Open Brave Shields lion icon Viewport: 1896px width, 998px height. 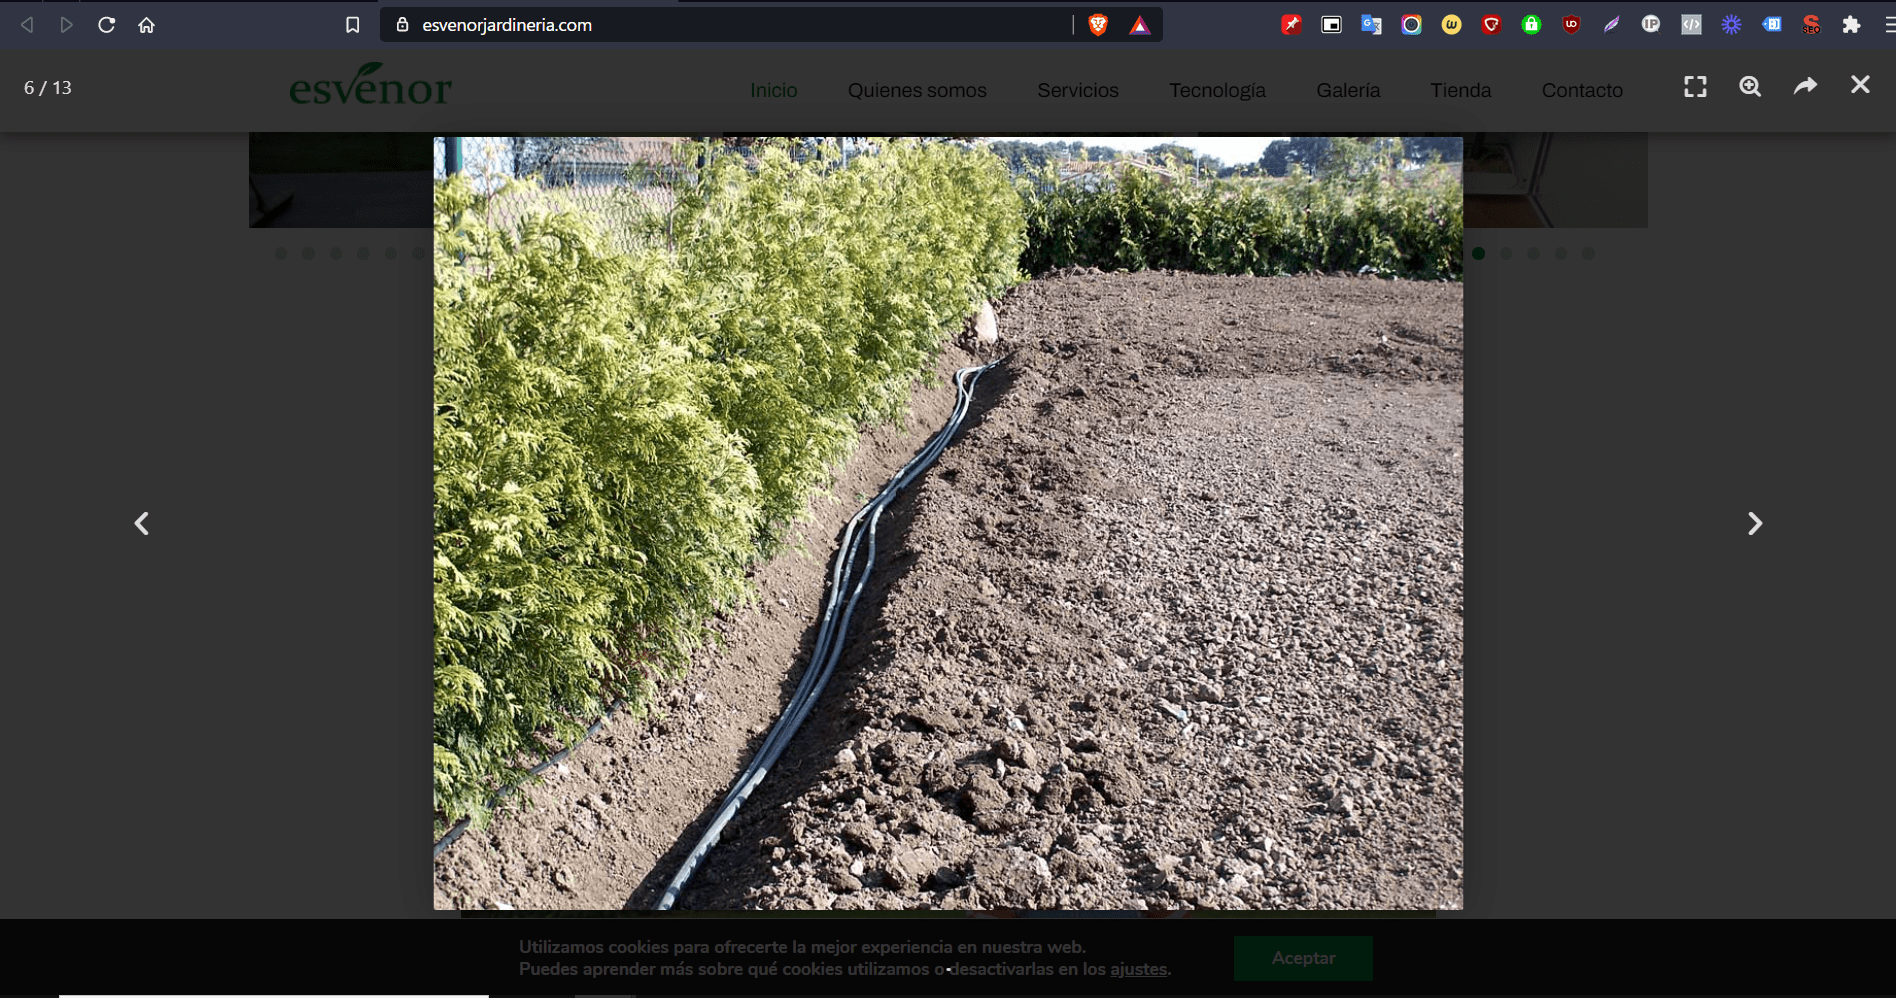pos(1098,25)
